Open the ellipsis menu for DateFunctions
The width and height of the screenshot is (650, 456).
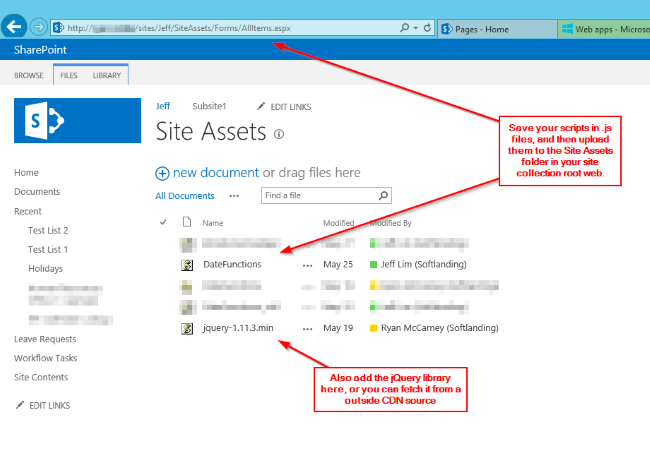pyautogui.click(x=307, y=265)
